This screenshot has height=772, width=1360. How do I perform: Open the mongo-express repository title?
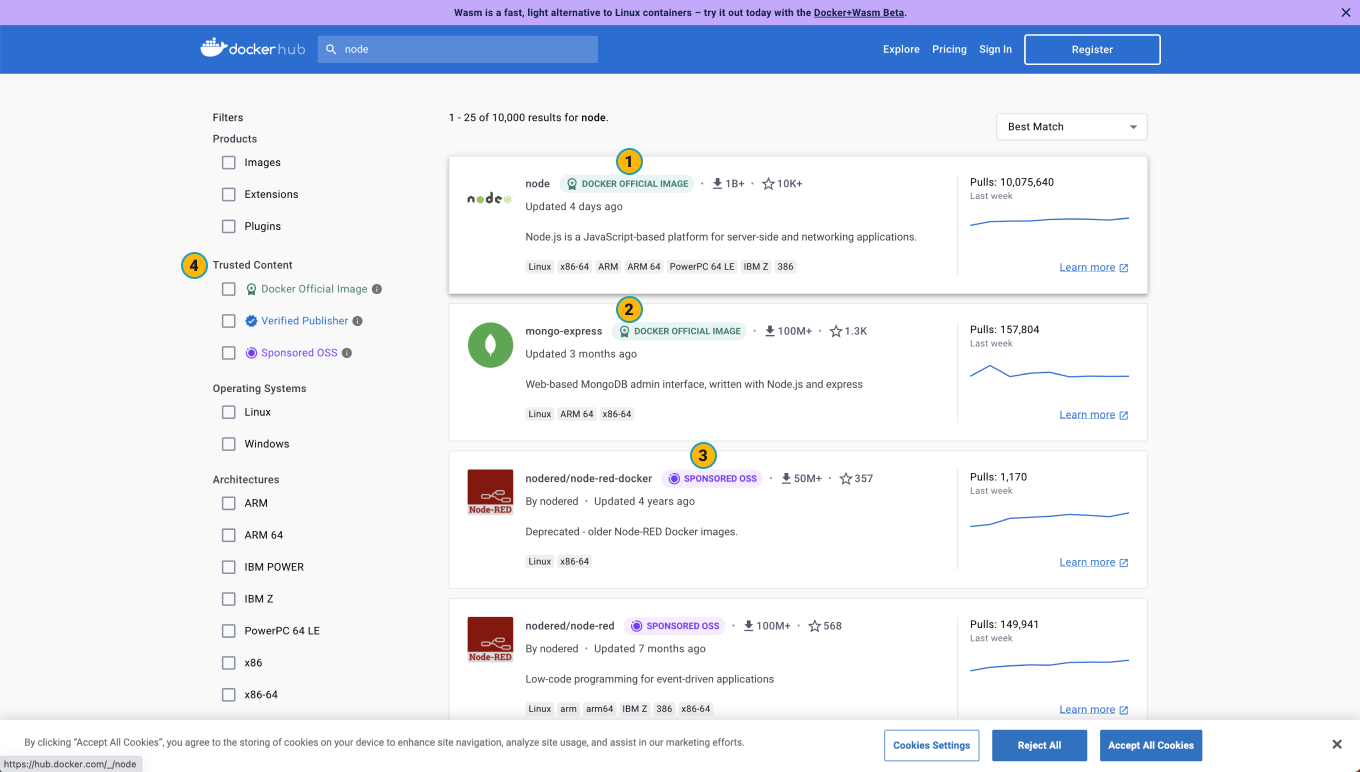coord(564,331)
